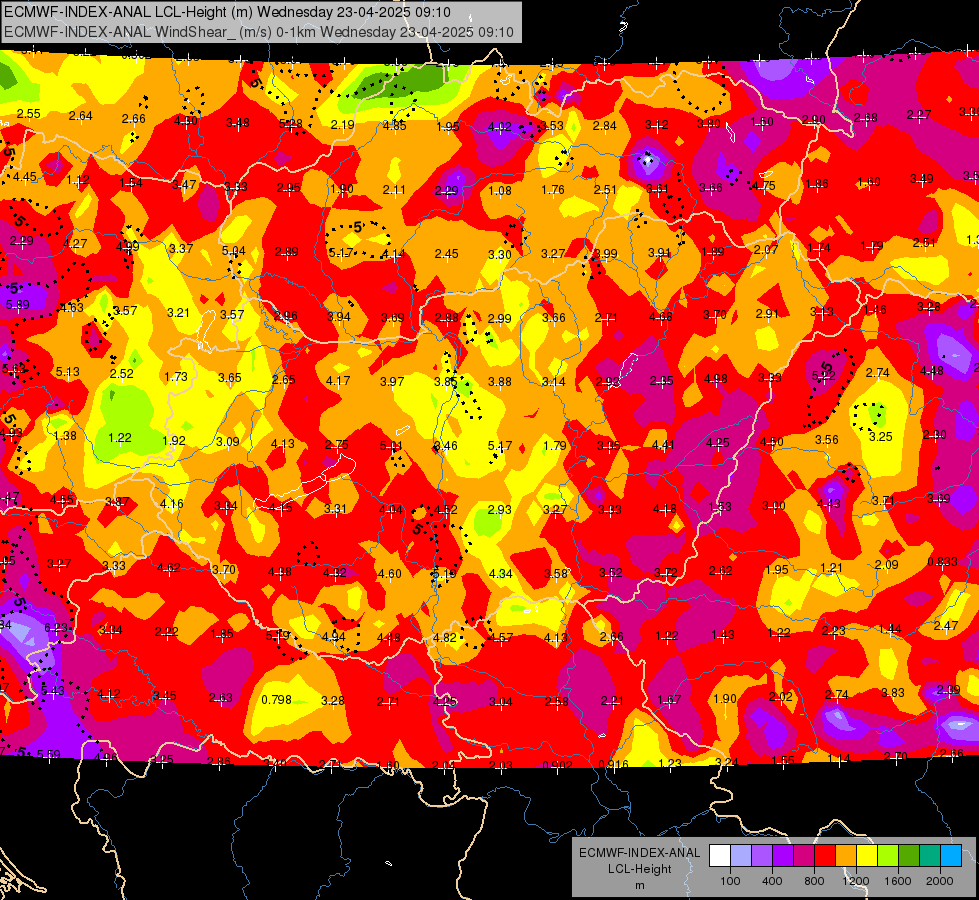Click the wind shear value 0.916
979x900 pixels.
point(613,765)
